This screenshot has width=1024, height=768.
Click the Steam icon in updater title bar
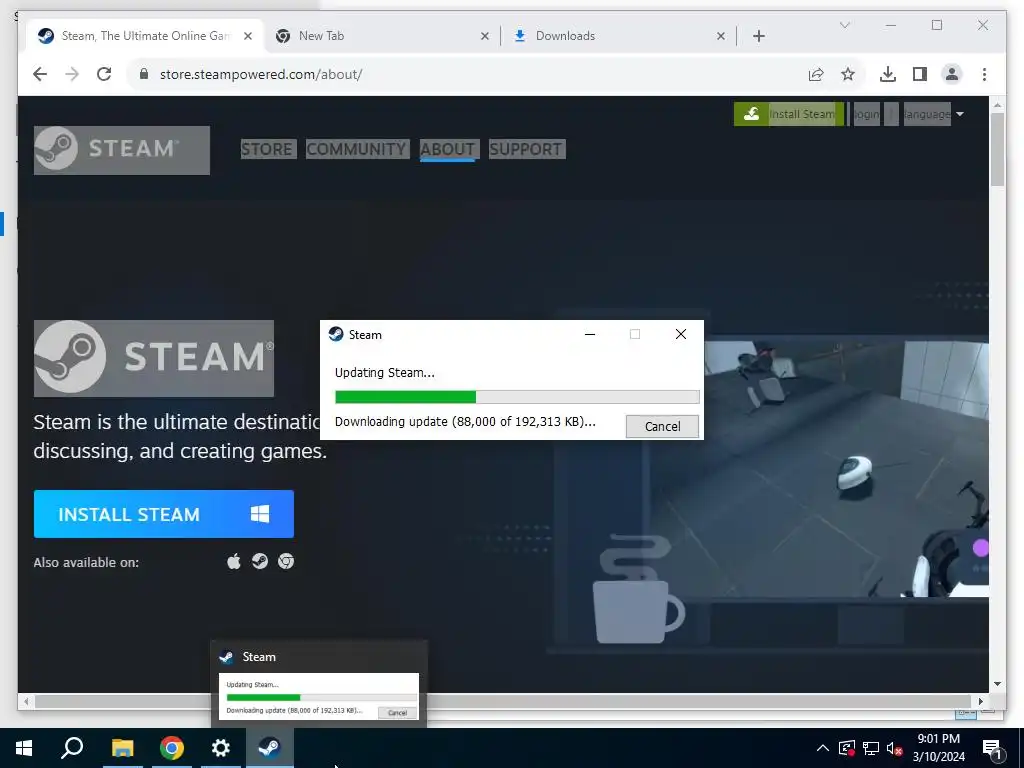[x=336, y=334]
